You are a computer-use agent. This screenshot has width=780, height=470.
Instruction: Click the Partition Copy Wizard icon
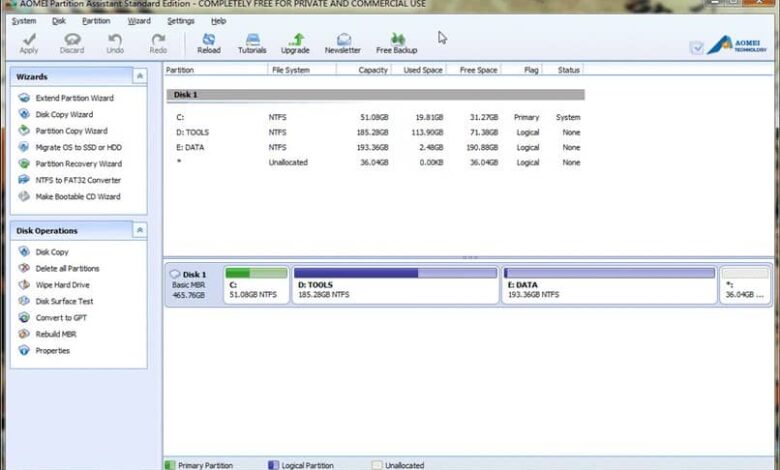coord(24,130)
